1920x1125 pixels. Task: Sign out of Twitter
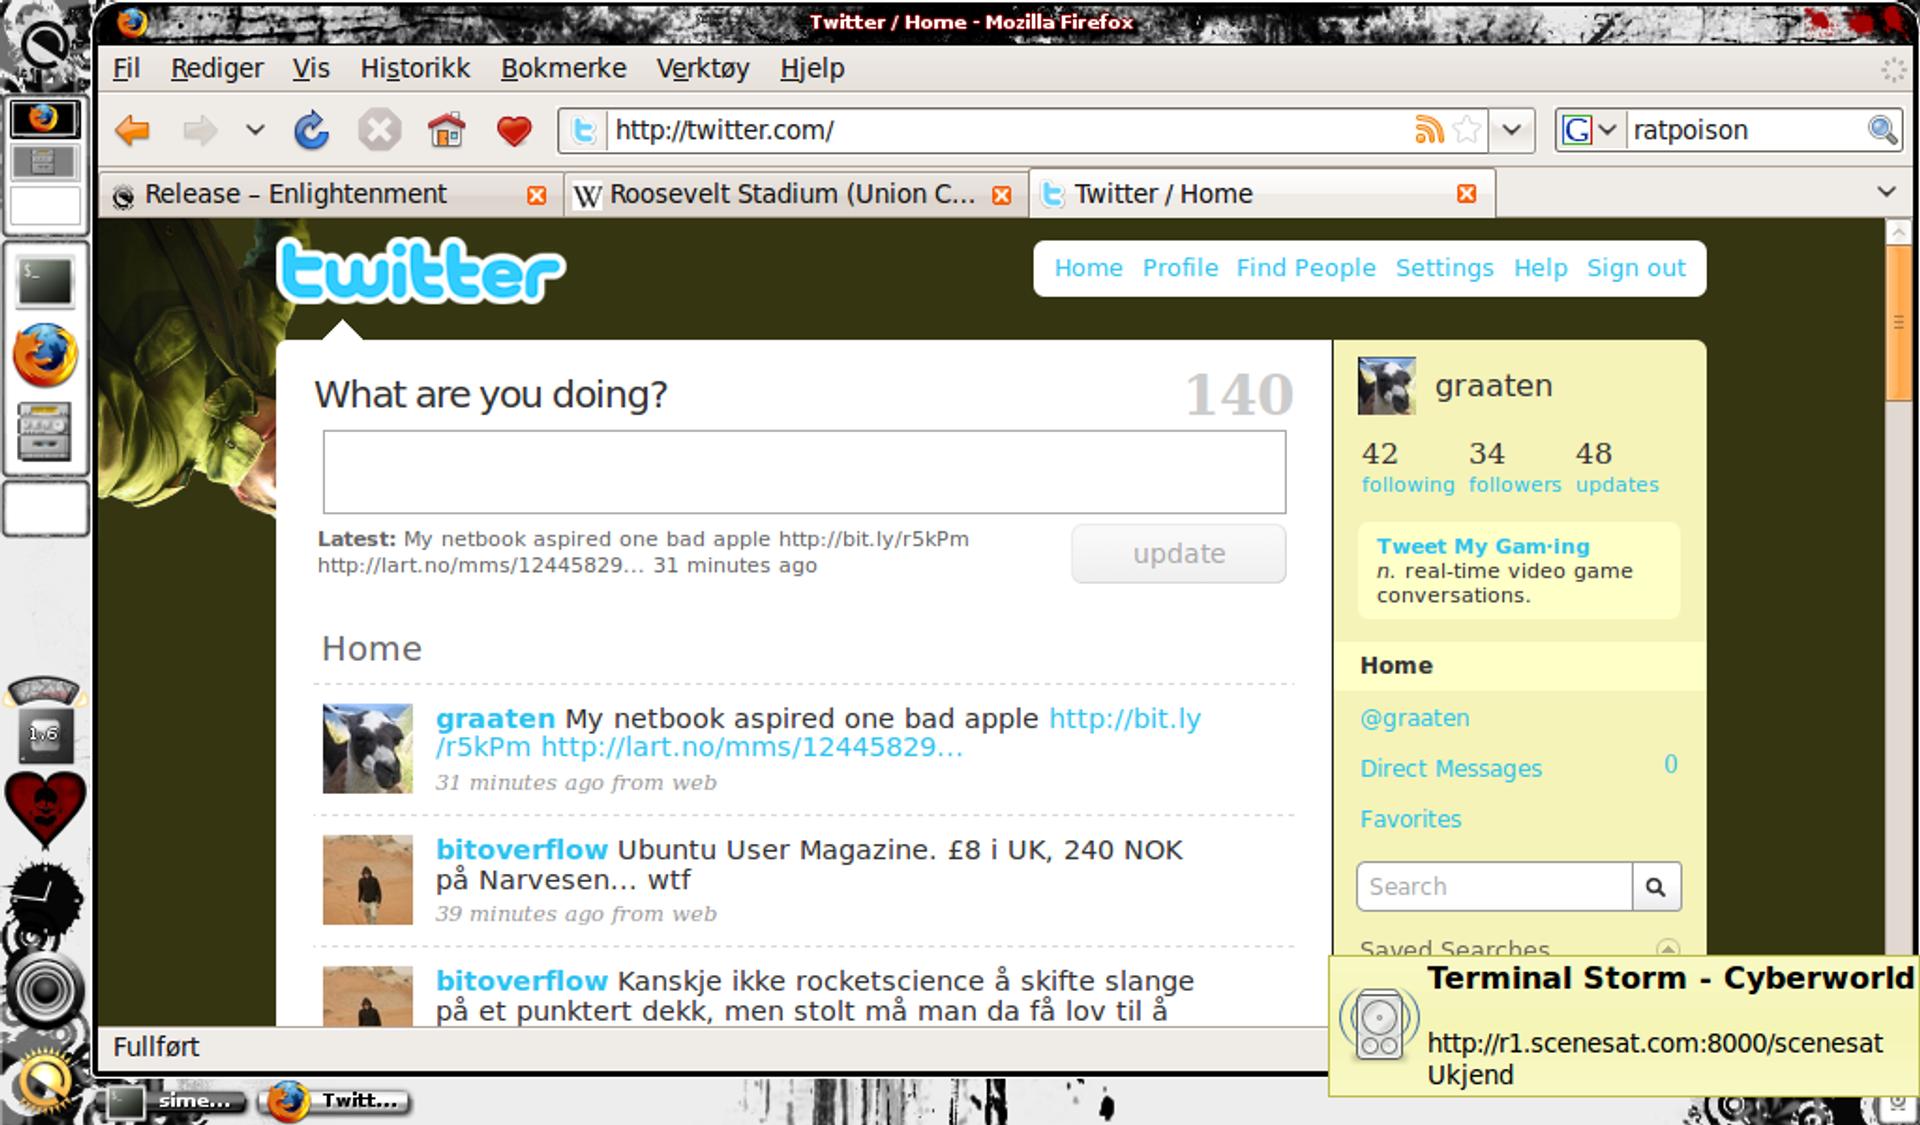pos(1636,268)
